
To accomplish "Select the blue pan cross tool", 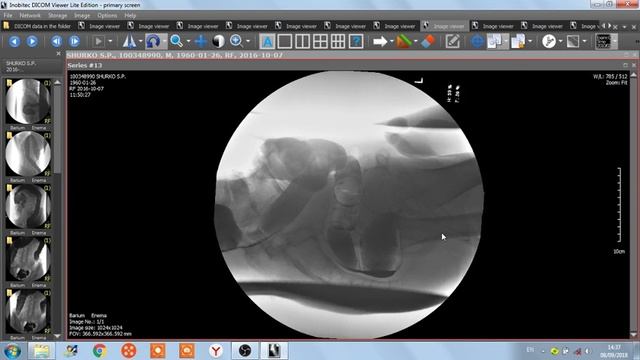I will 200,41.
